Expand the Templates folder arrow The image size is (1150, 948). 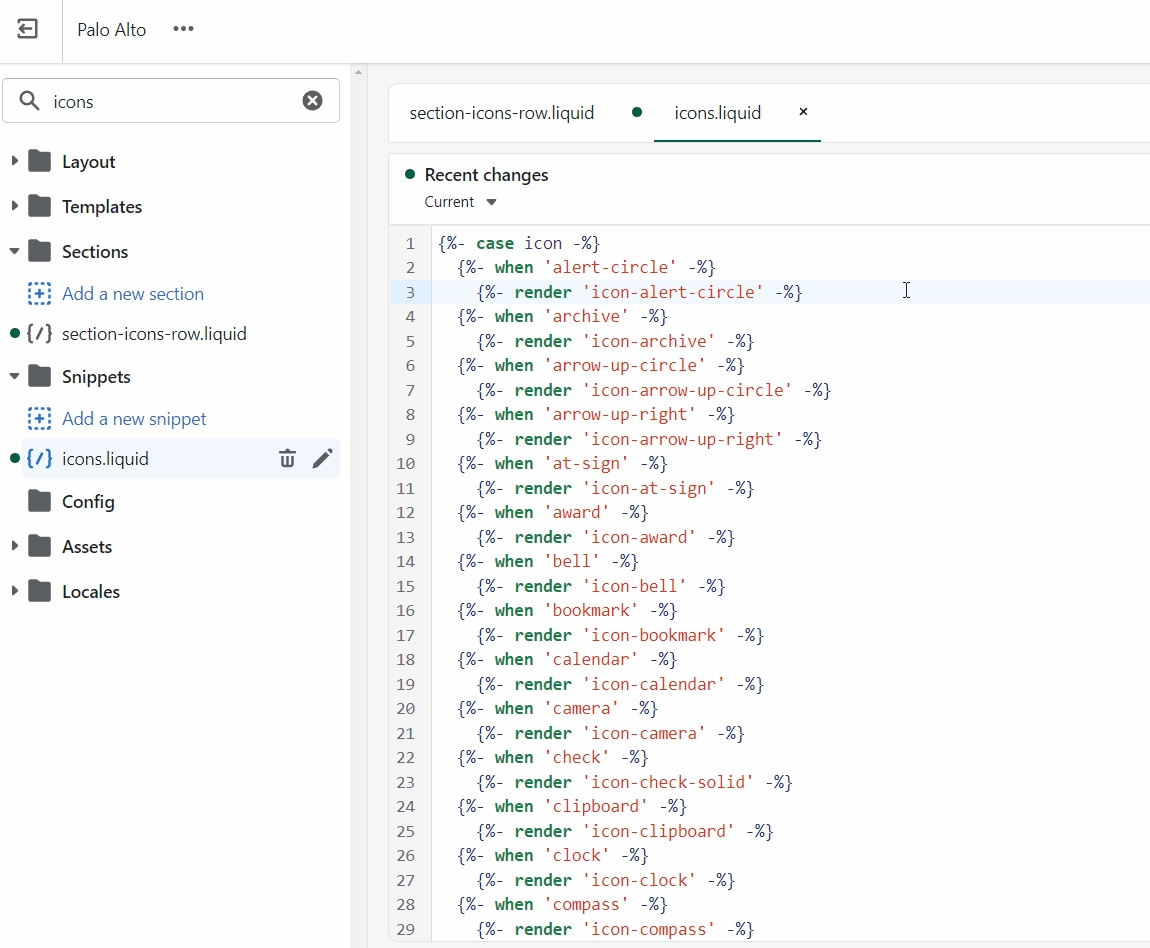point(14,206)
